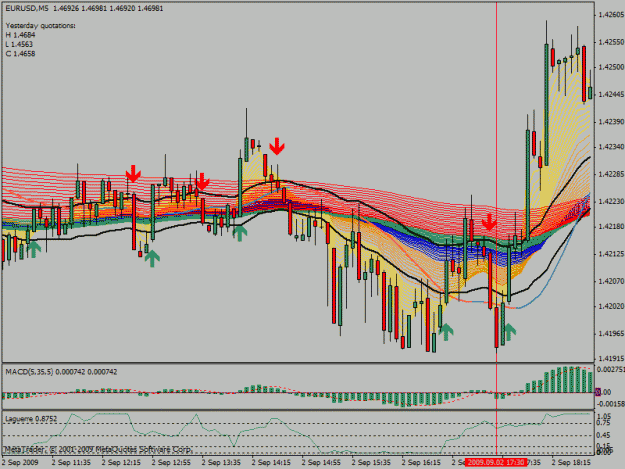Image resolution: width=625 pixels, height=469 pixels.
Task: Click the green buy arrow right of vertical red line
Action: [x=510, y=332]
